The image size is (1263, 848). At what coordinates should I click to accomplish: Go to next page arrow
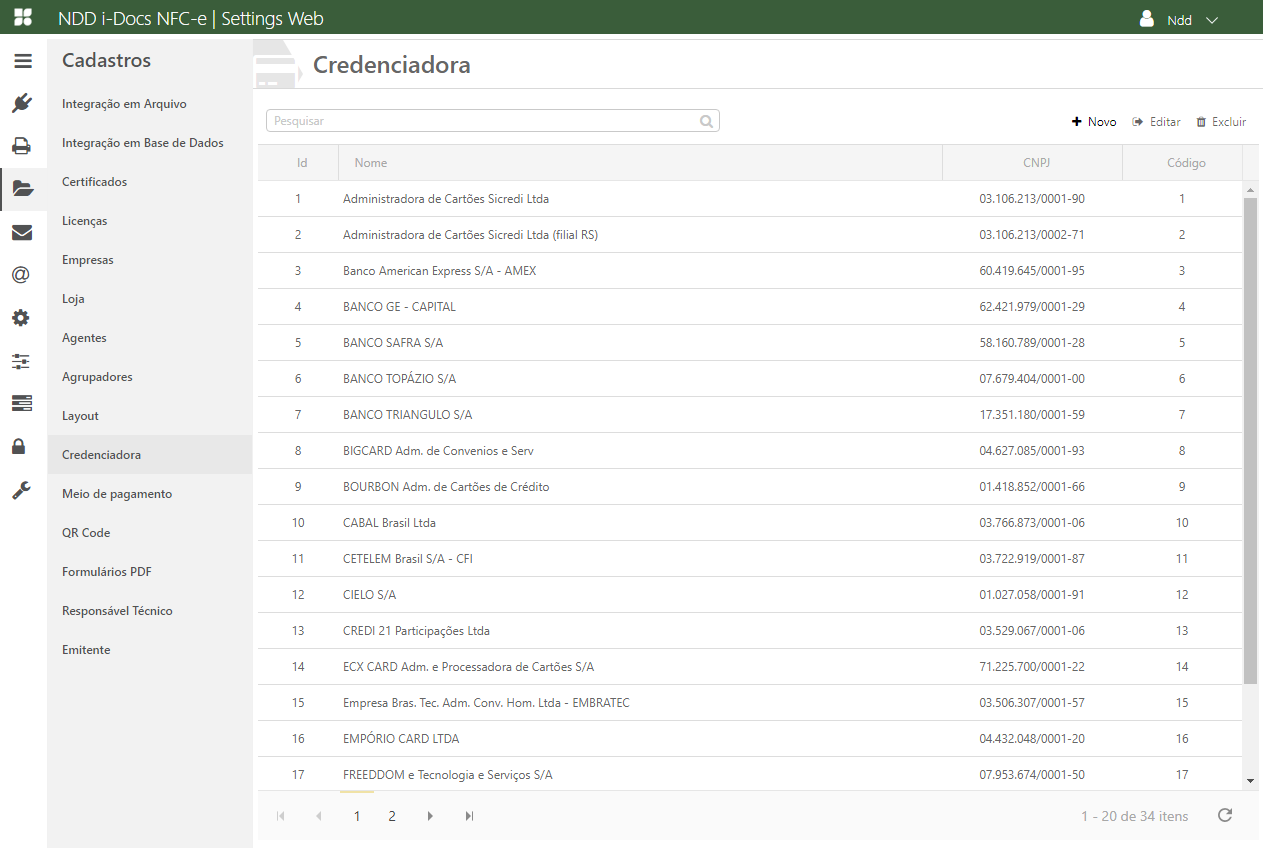coord(430,816)
